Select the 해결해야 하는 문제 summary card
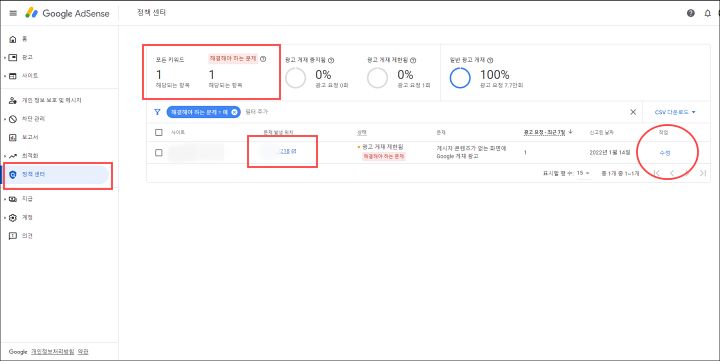 coord(237,72)
